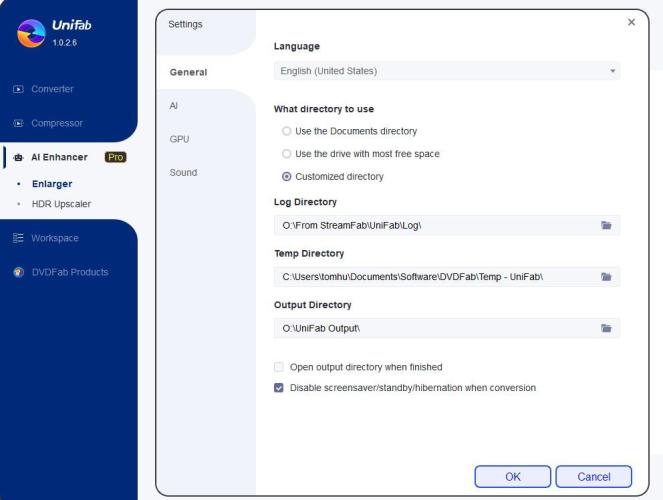Click the Compressor sidebar icon
This screenshot has height=500, width=663.
point(18,123)
